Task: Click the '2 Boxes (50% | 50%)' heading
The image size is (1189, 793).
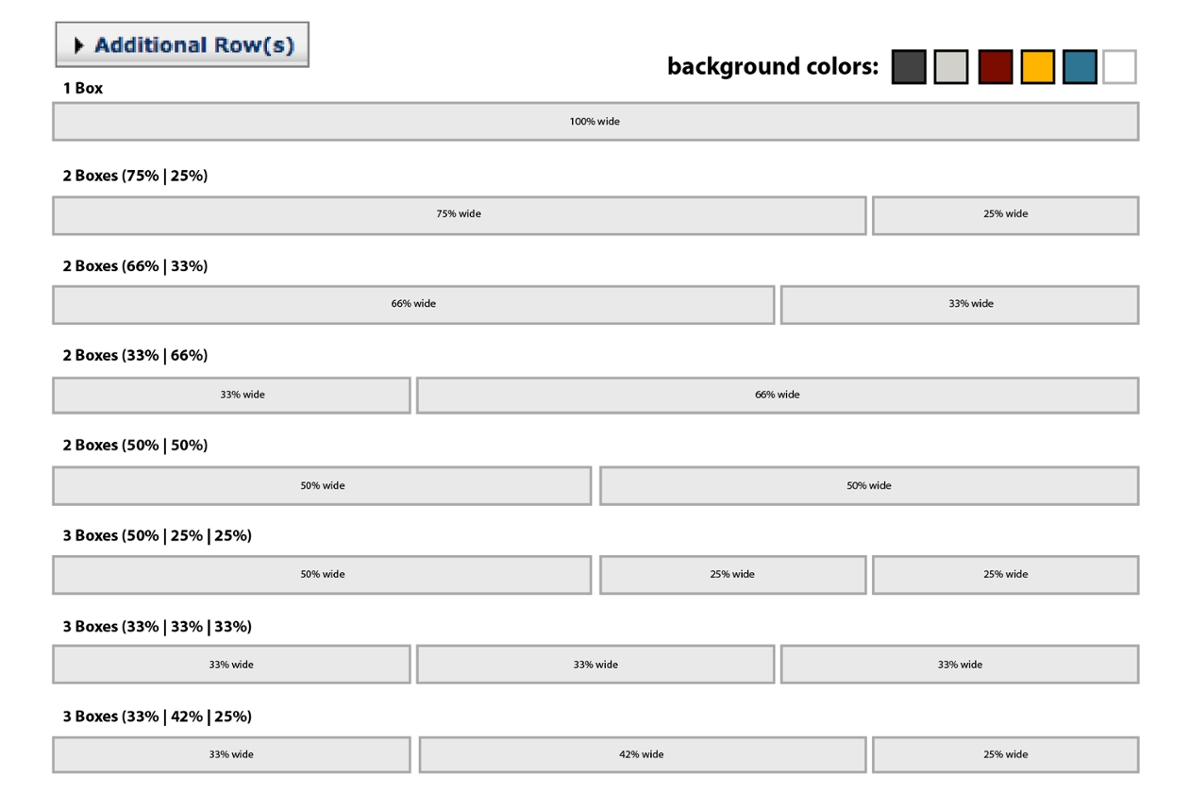Action: pos(135,445)
